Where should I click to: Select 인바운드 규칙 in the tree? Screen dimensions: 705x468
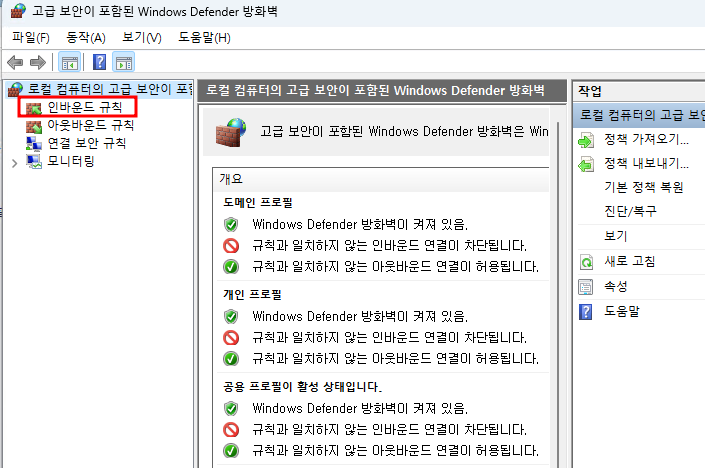pos(85,107)
